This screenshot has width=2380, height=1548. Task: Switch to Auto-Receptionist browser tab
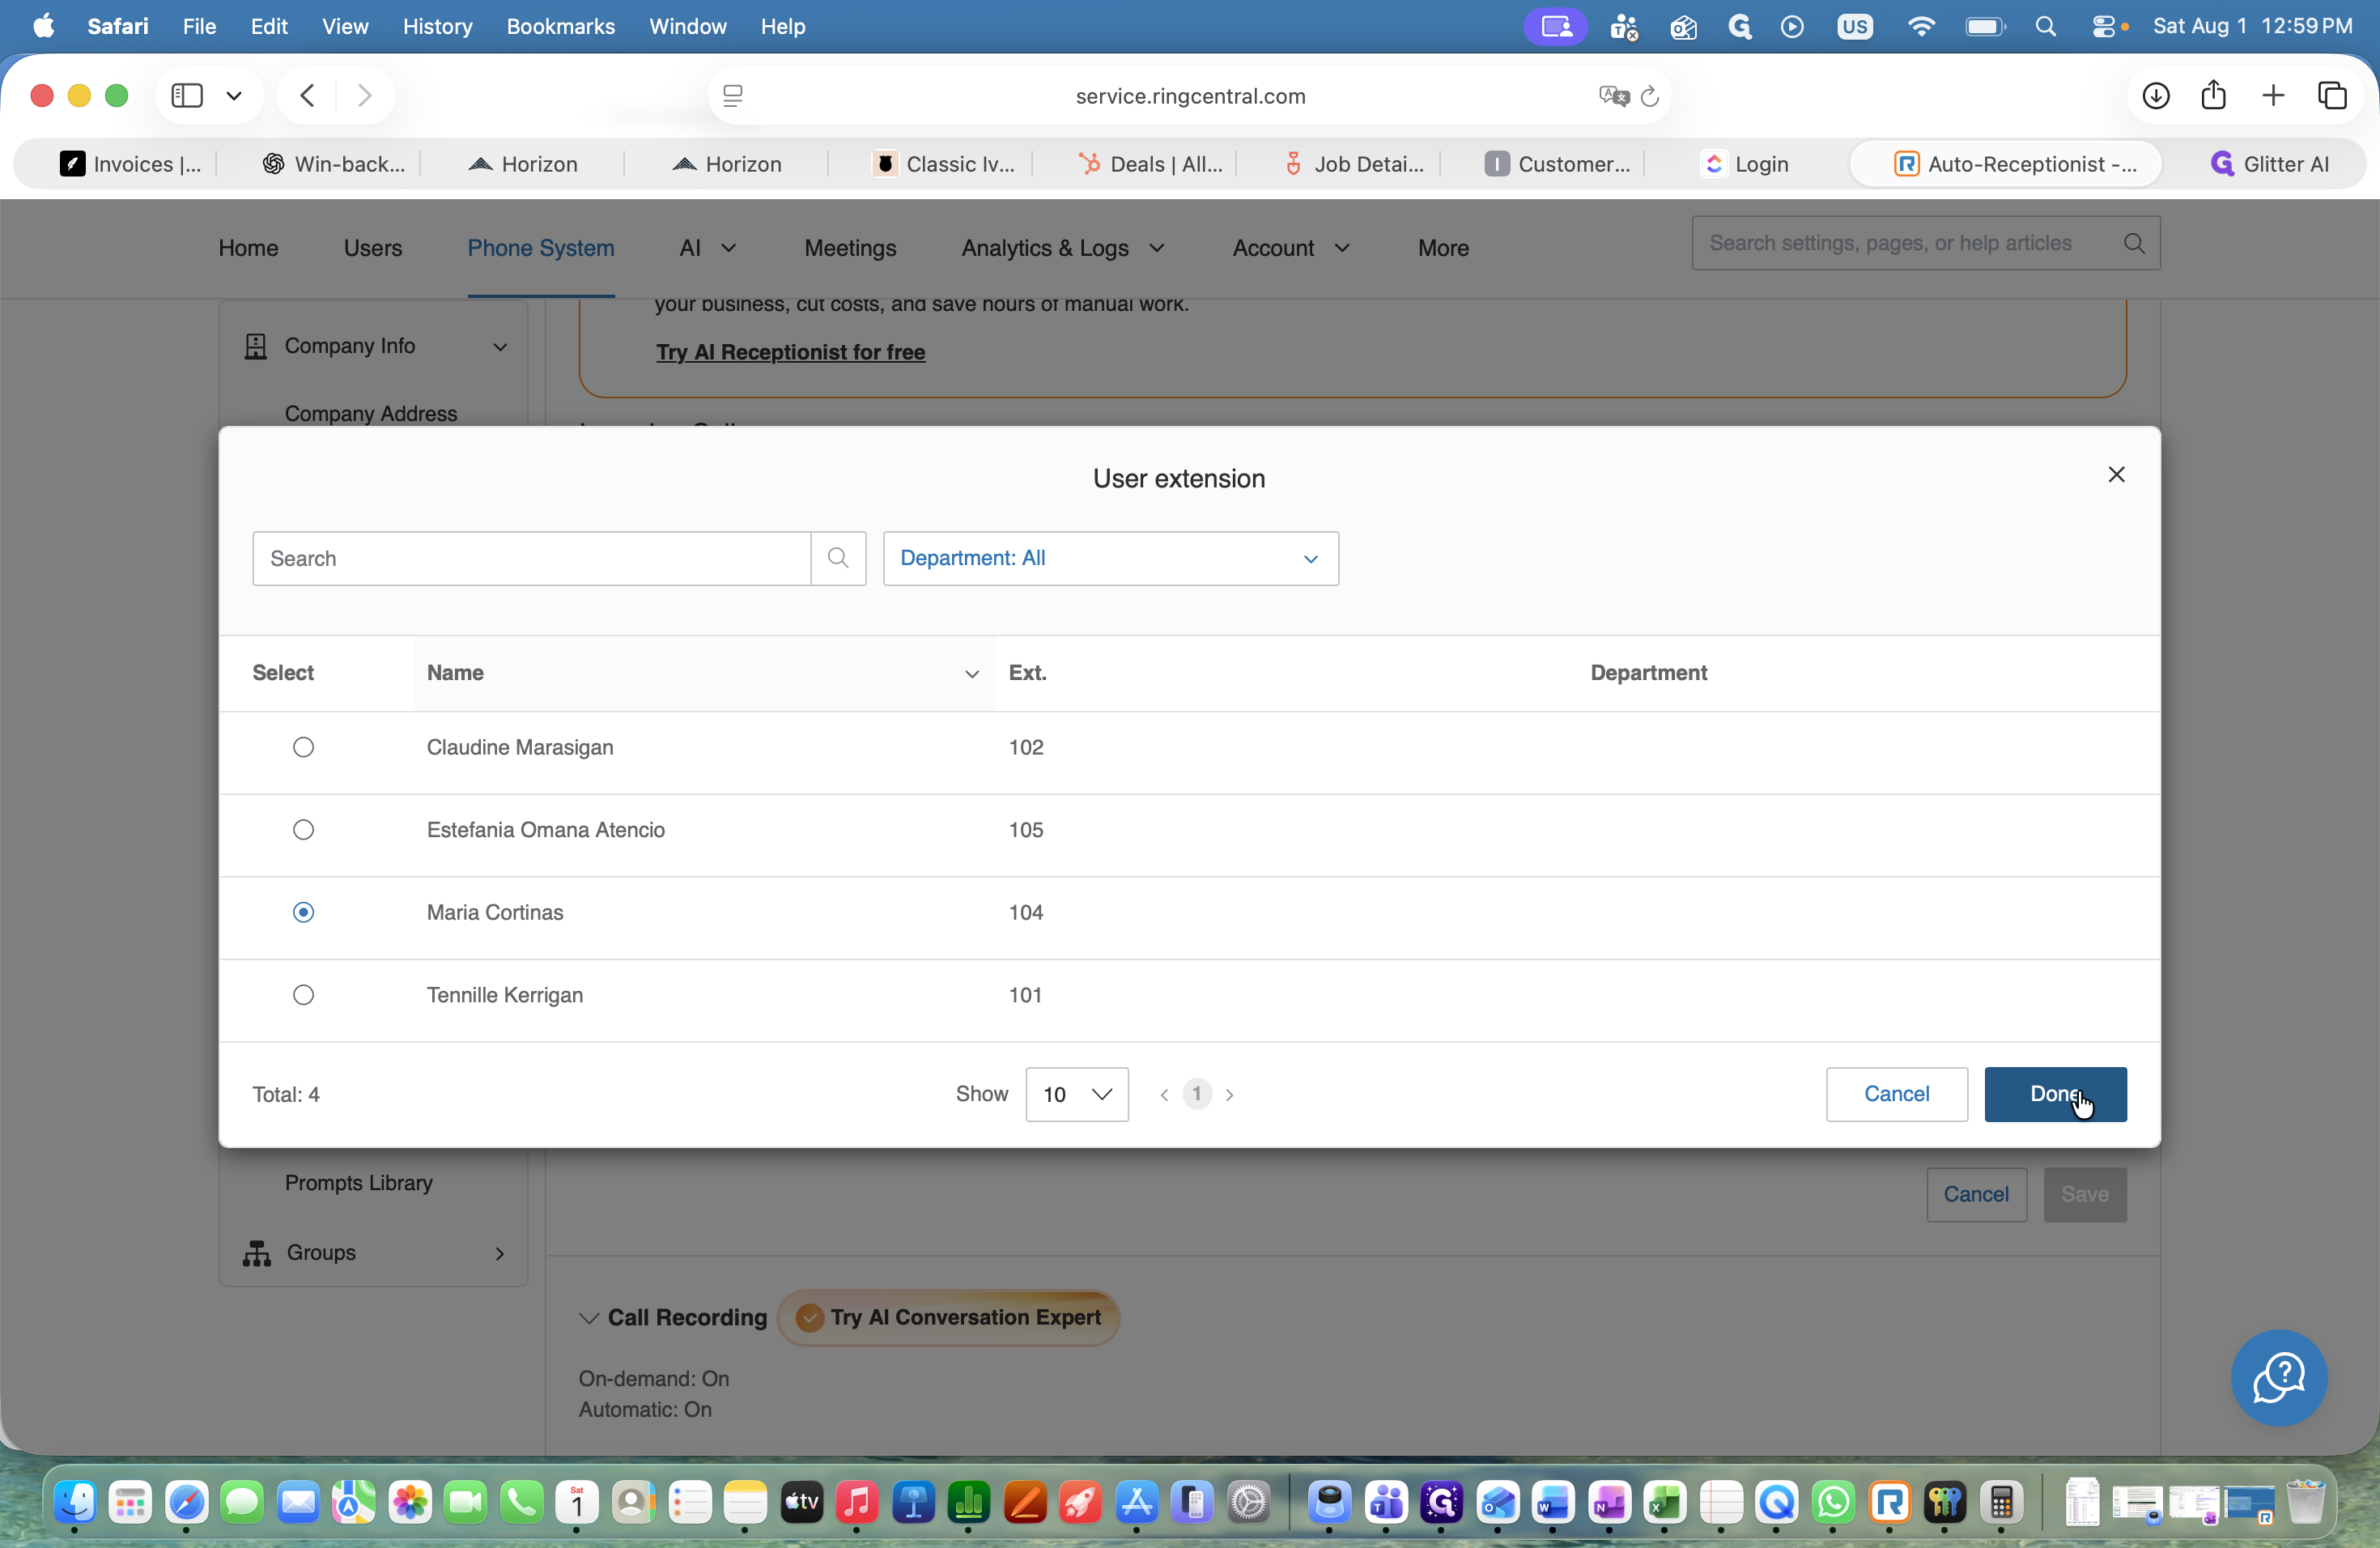[x=2006, y=164]
